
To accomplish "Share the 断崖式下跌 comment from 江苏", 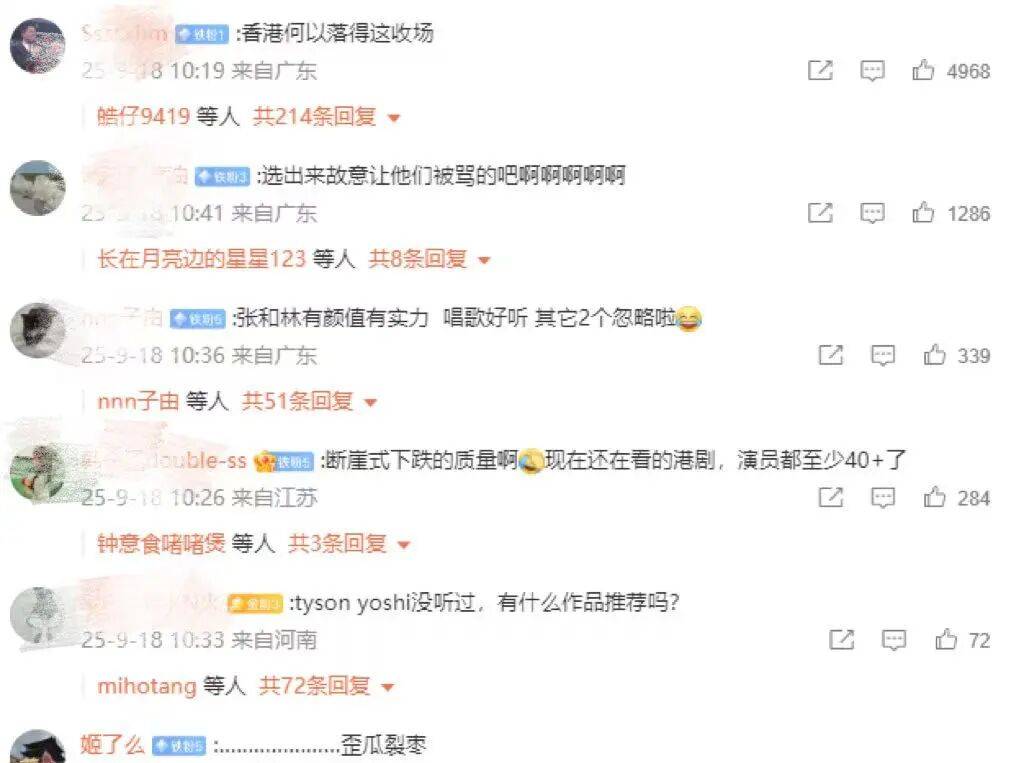I will [831, 497].
